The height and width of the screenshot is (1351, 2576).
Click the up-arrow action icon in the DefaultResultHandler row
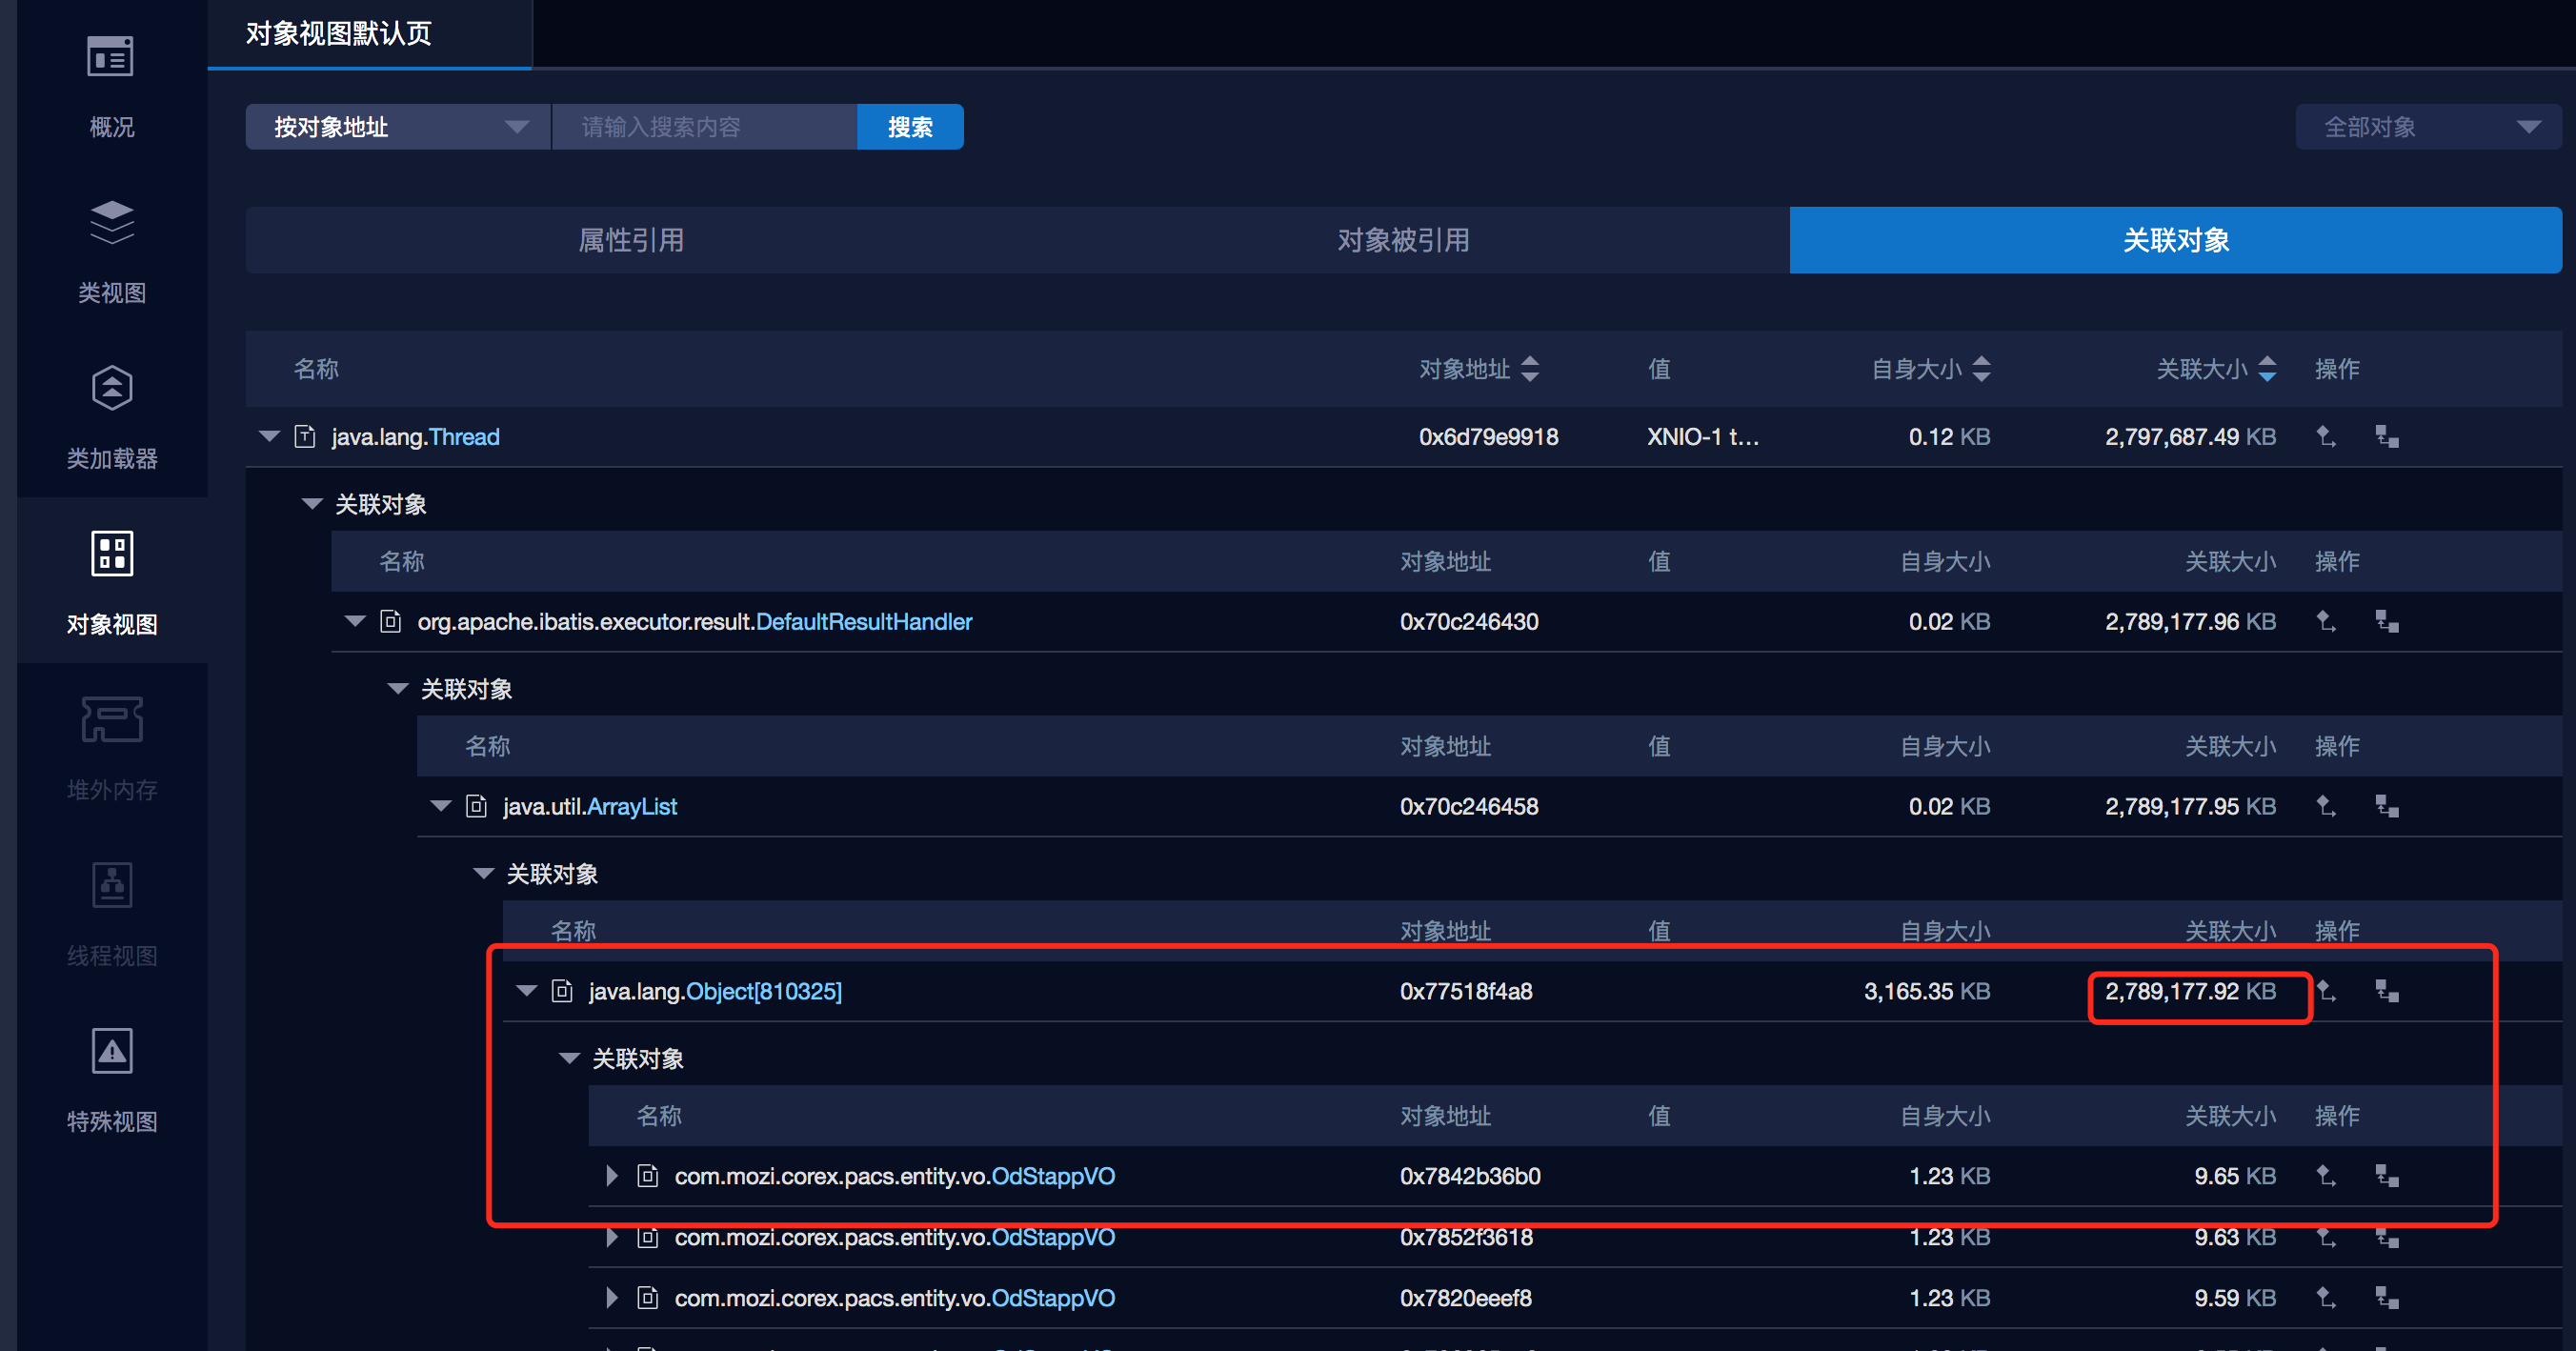pyautogui.click(x=2326, y=621)
